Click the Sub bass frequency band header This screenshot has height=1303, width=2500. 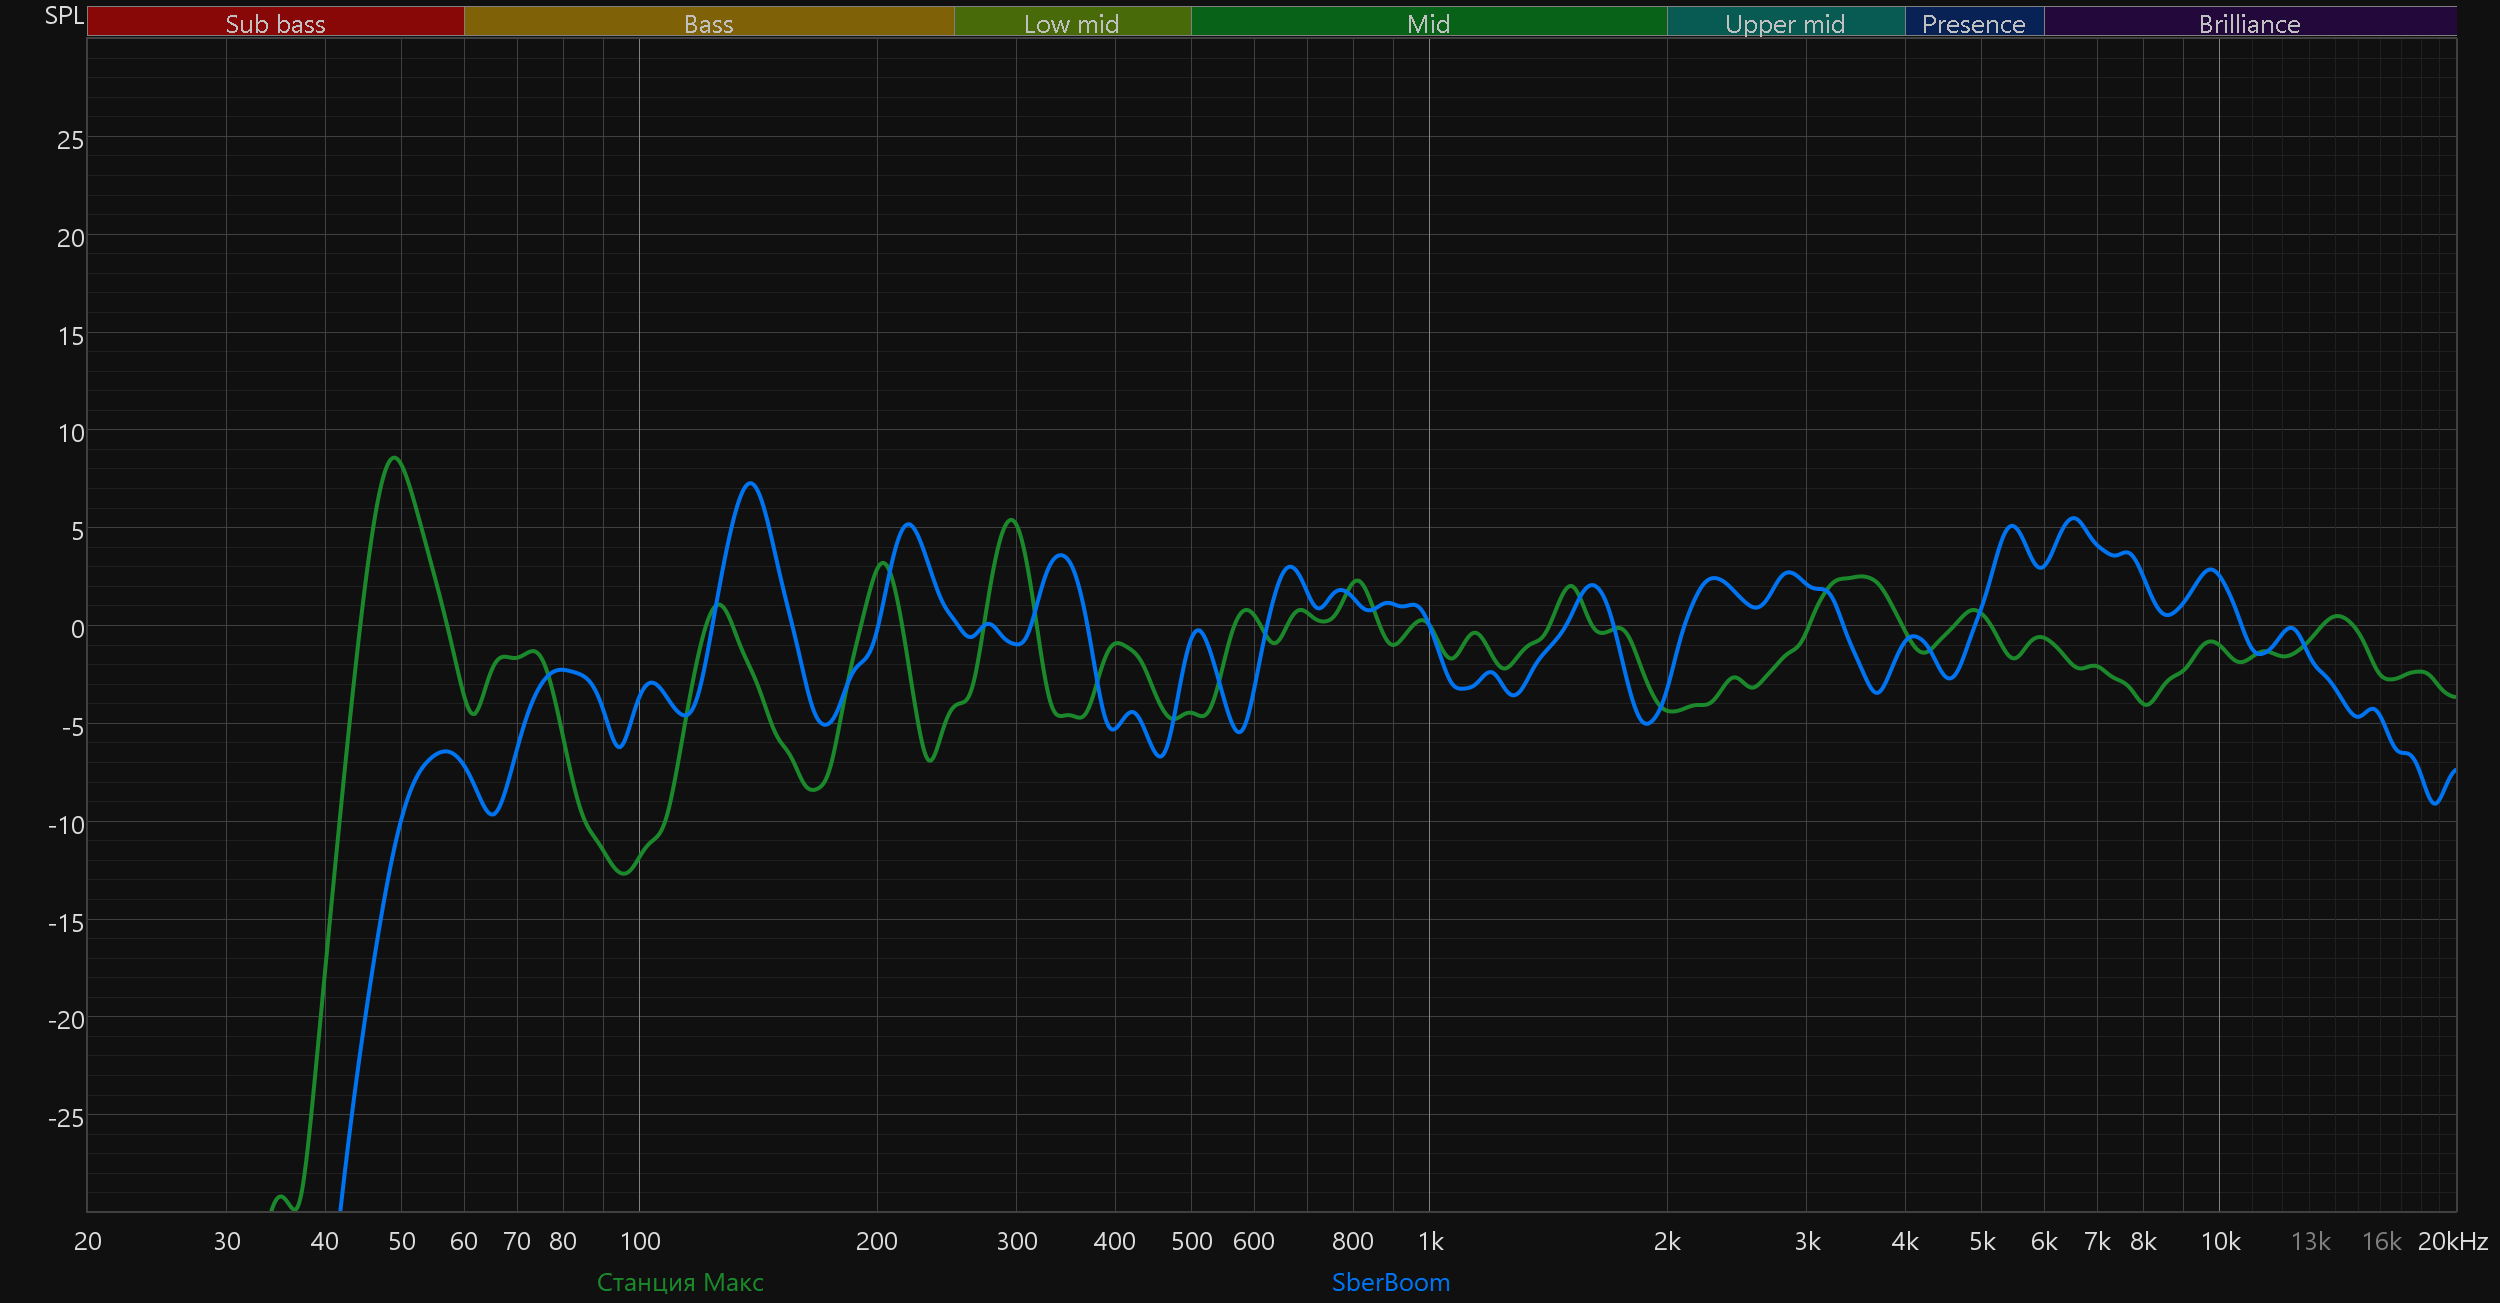275,23
